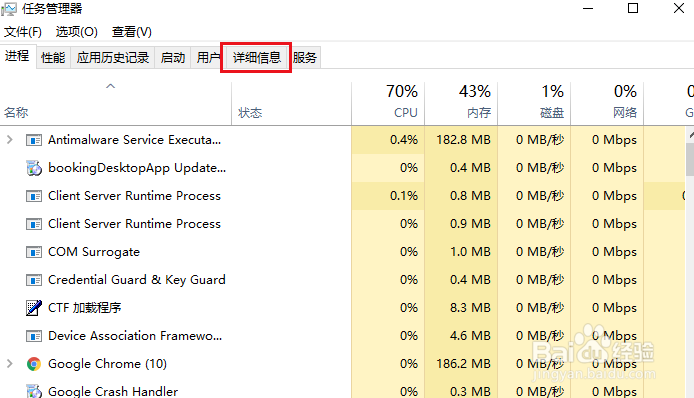The width and height of the screenshot is (694, 398).
Task: Click the Google Crash Handler icon
Action: point(34,391)
